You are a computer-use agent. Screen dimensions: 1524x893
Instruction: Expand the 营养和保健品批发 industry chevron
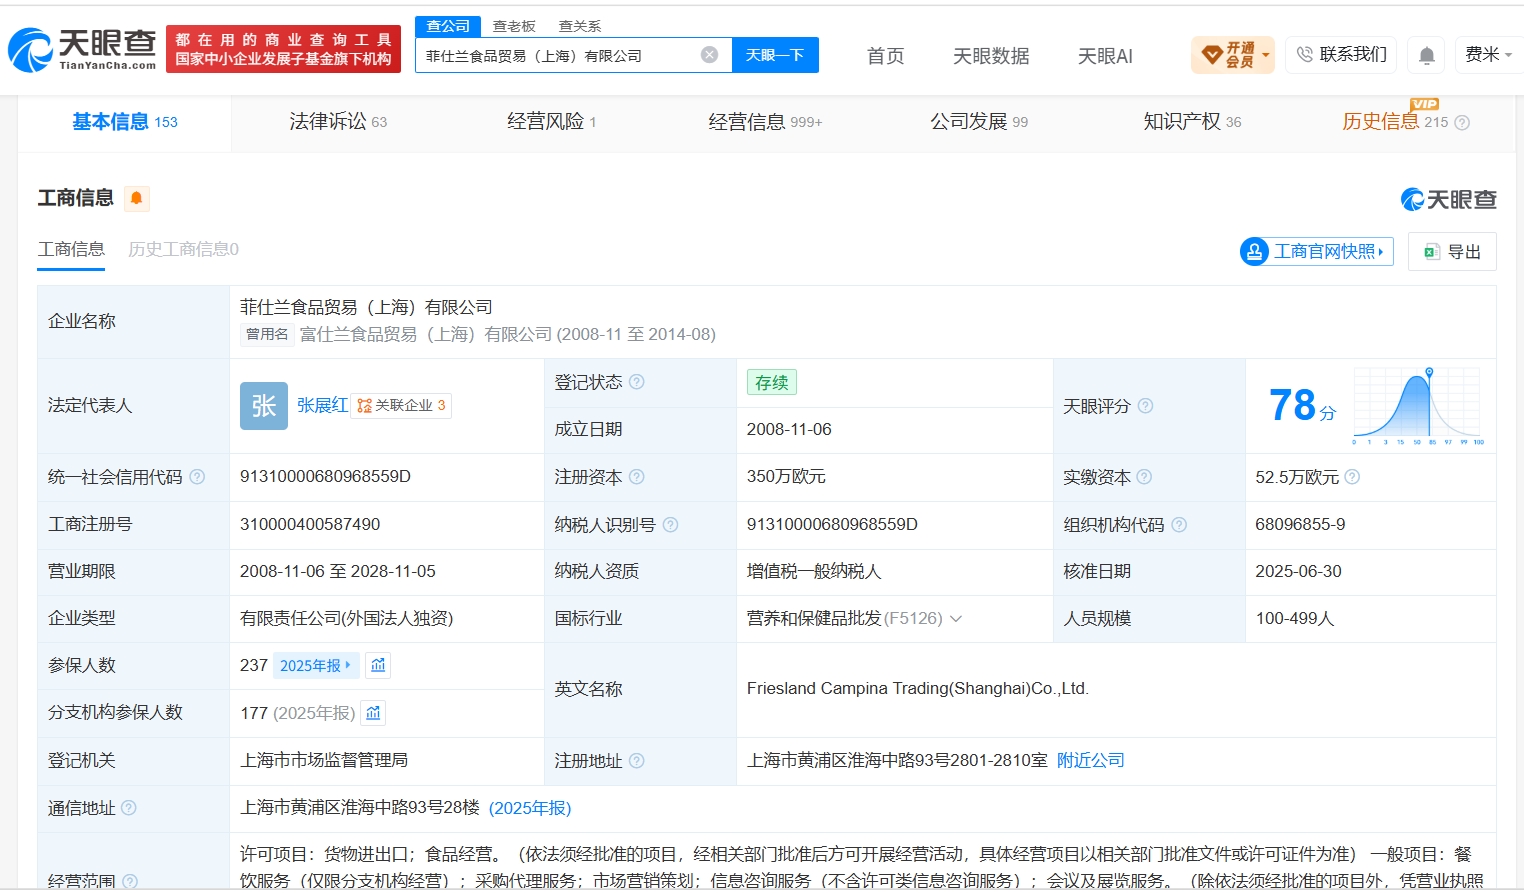tap(956, 619)
